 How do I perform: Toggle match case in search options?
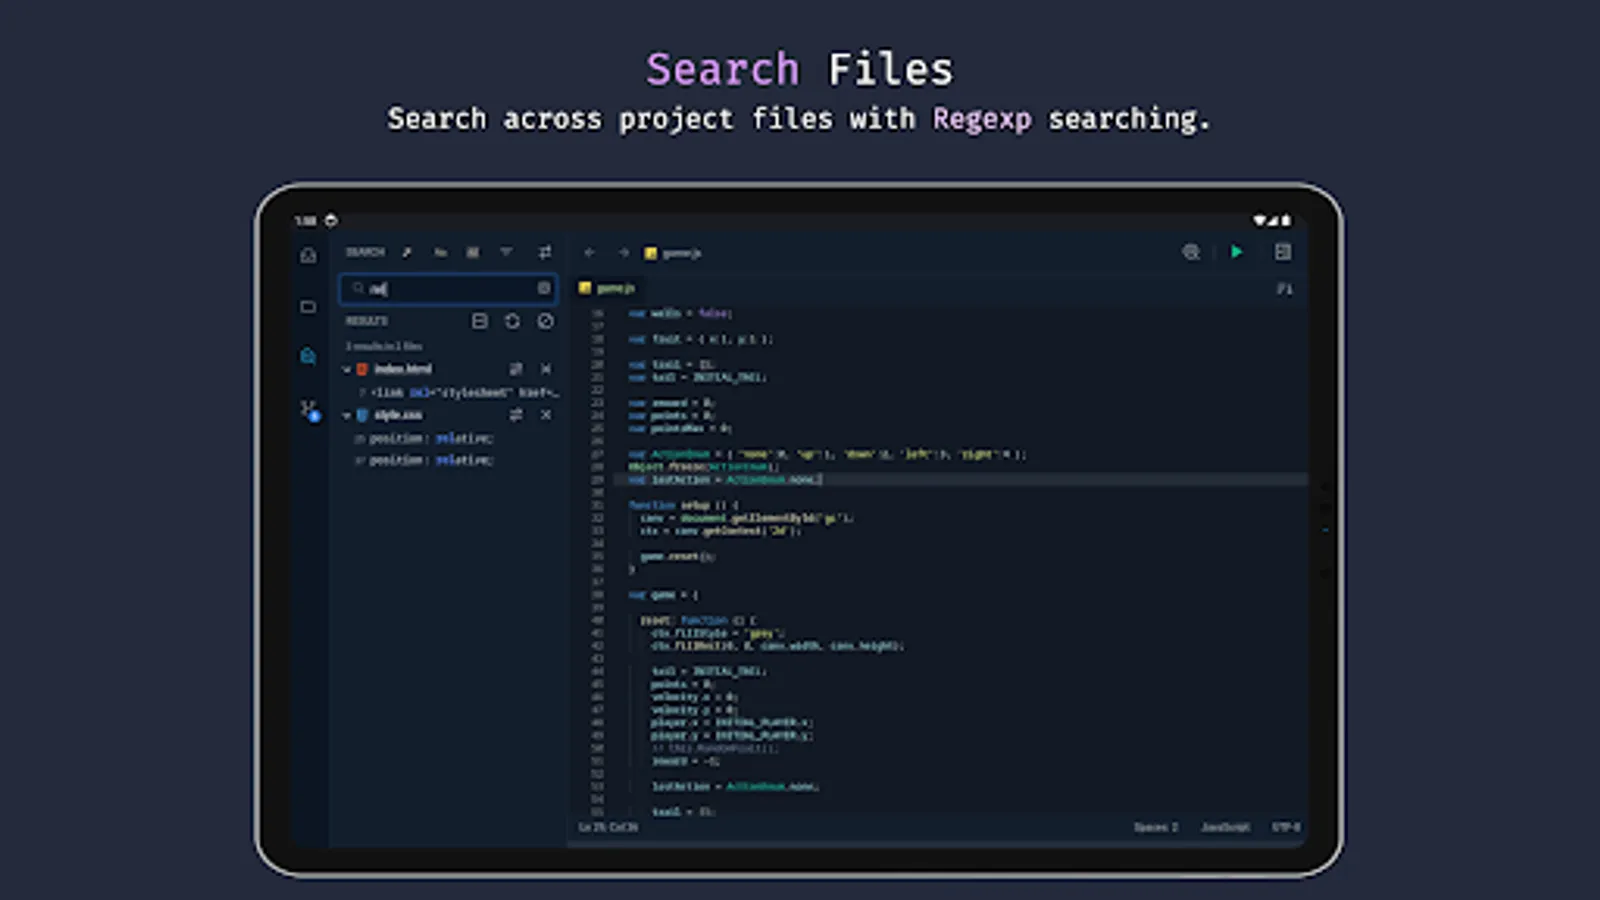[440, 252]
